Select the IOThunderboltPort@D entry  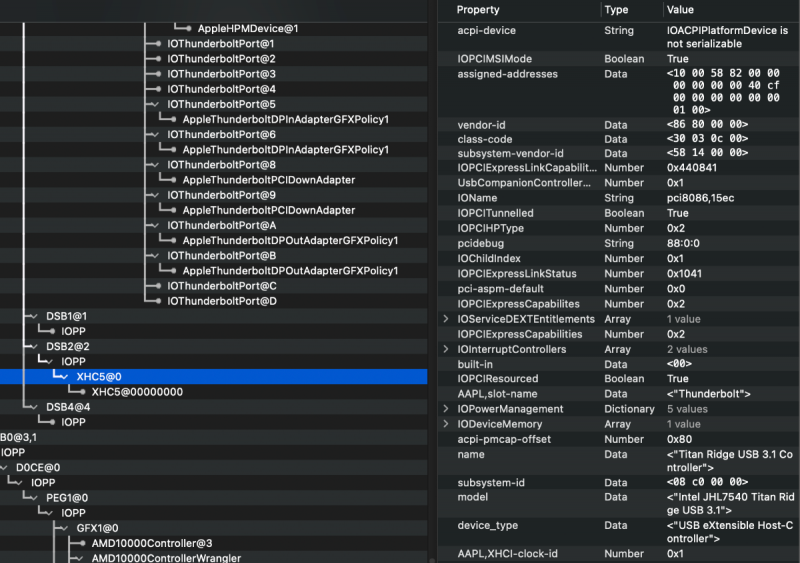(222, 301)
